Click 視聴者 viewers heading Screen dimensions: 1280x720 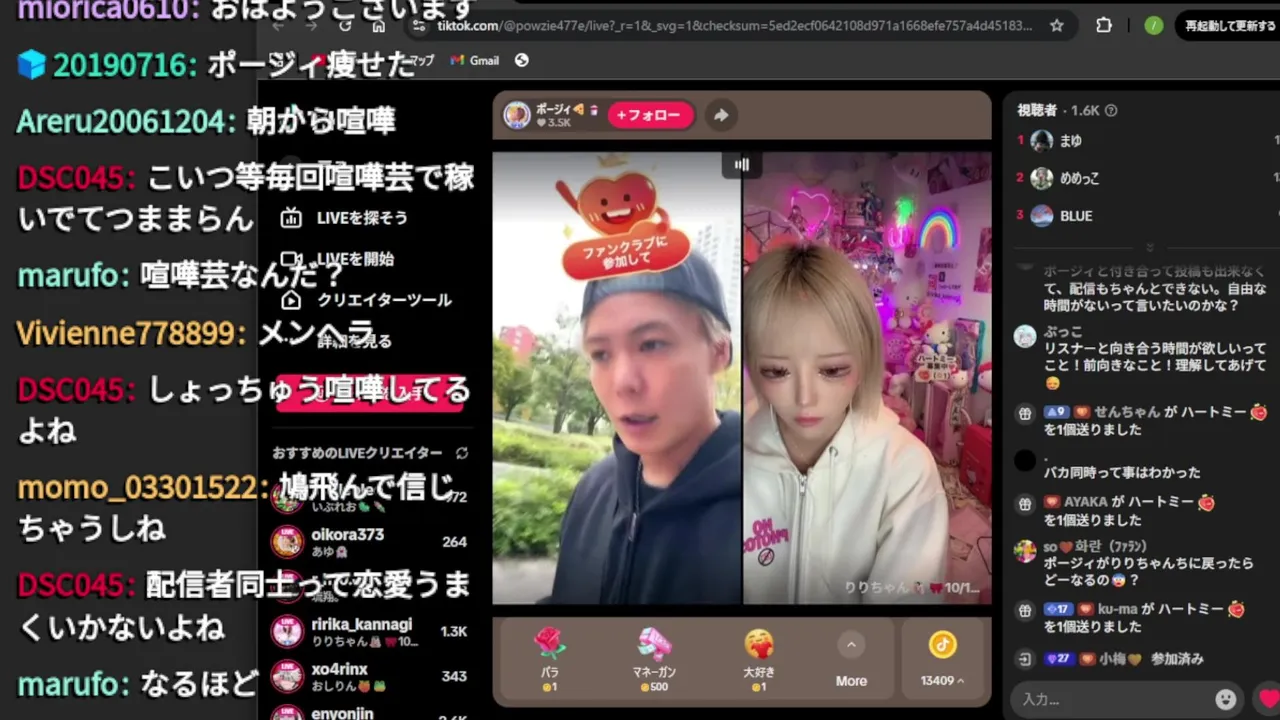point(1037,111)
